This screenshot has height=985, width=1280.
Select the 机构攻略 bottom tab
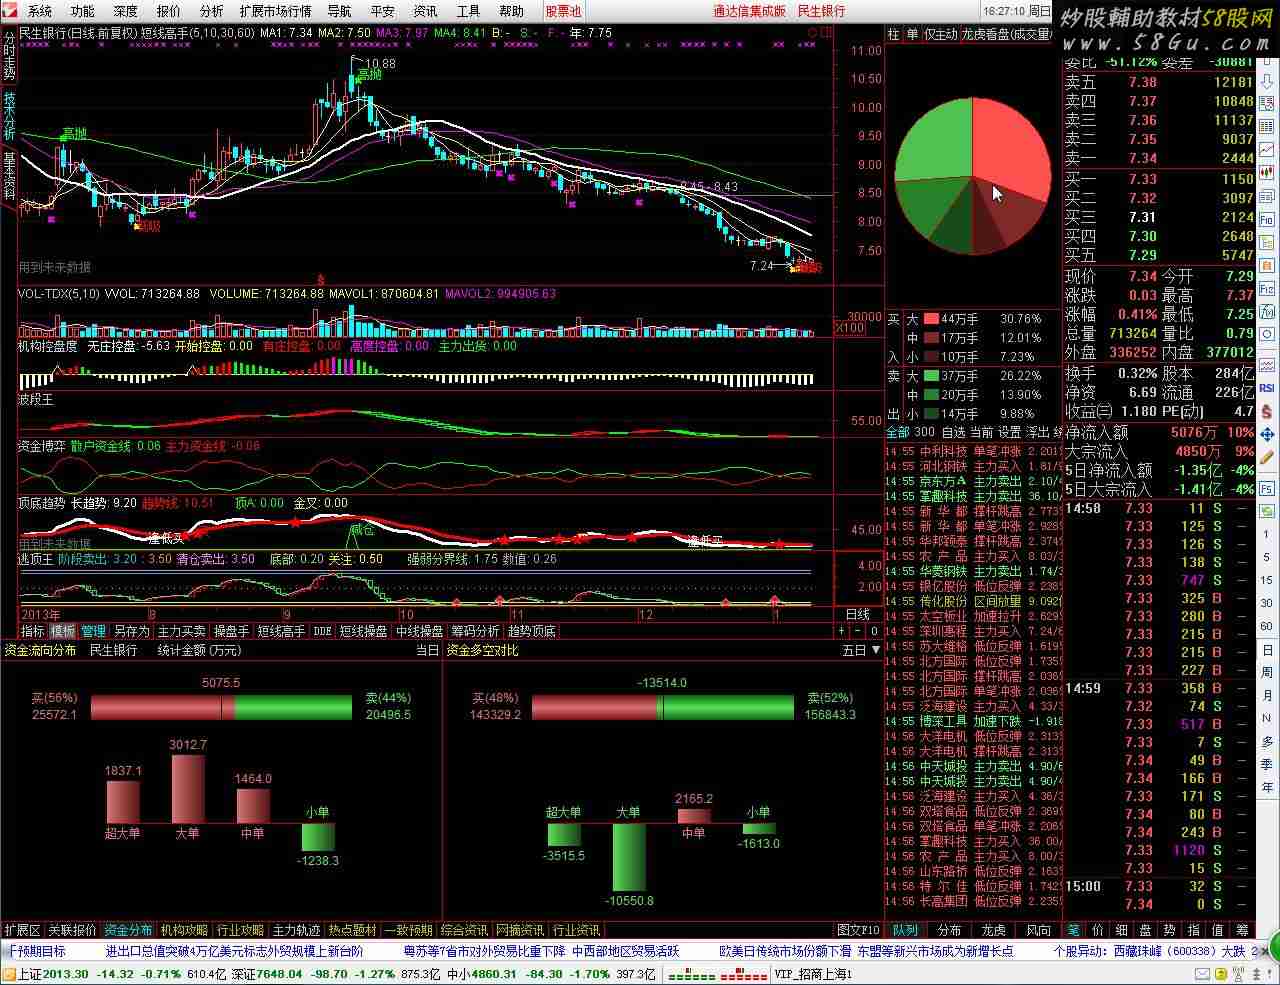click(184, 930)
